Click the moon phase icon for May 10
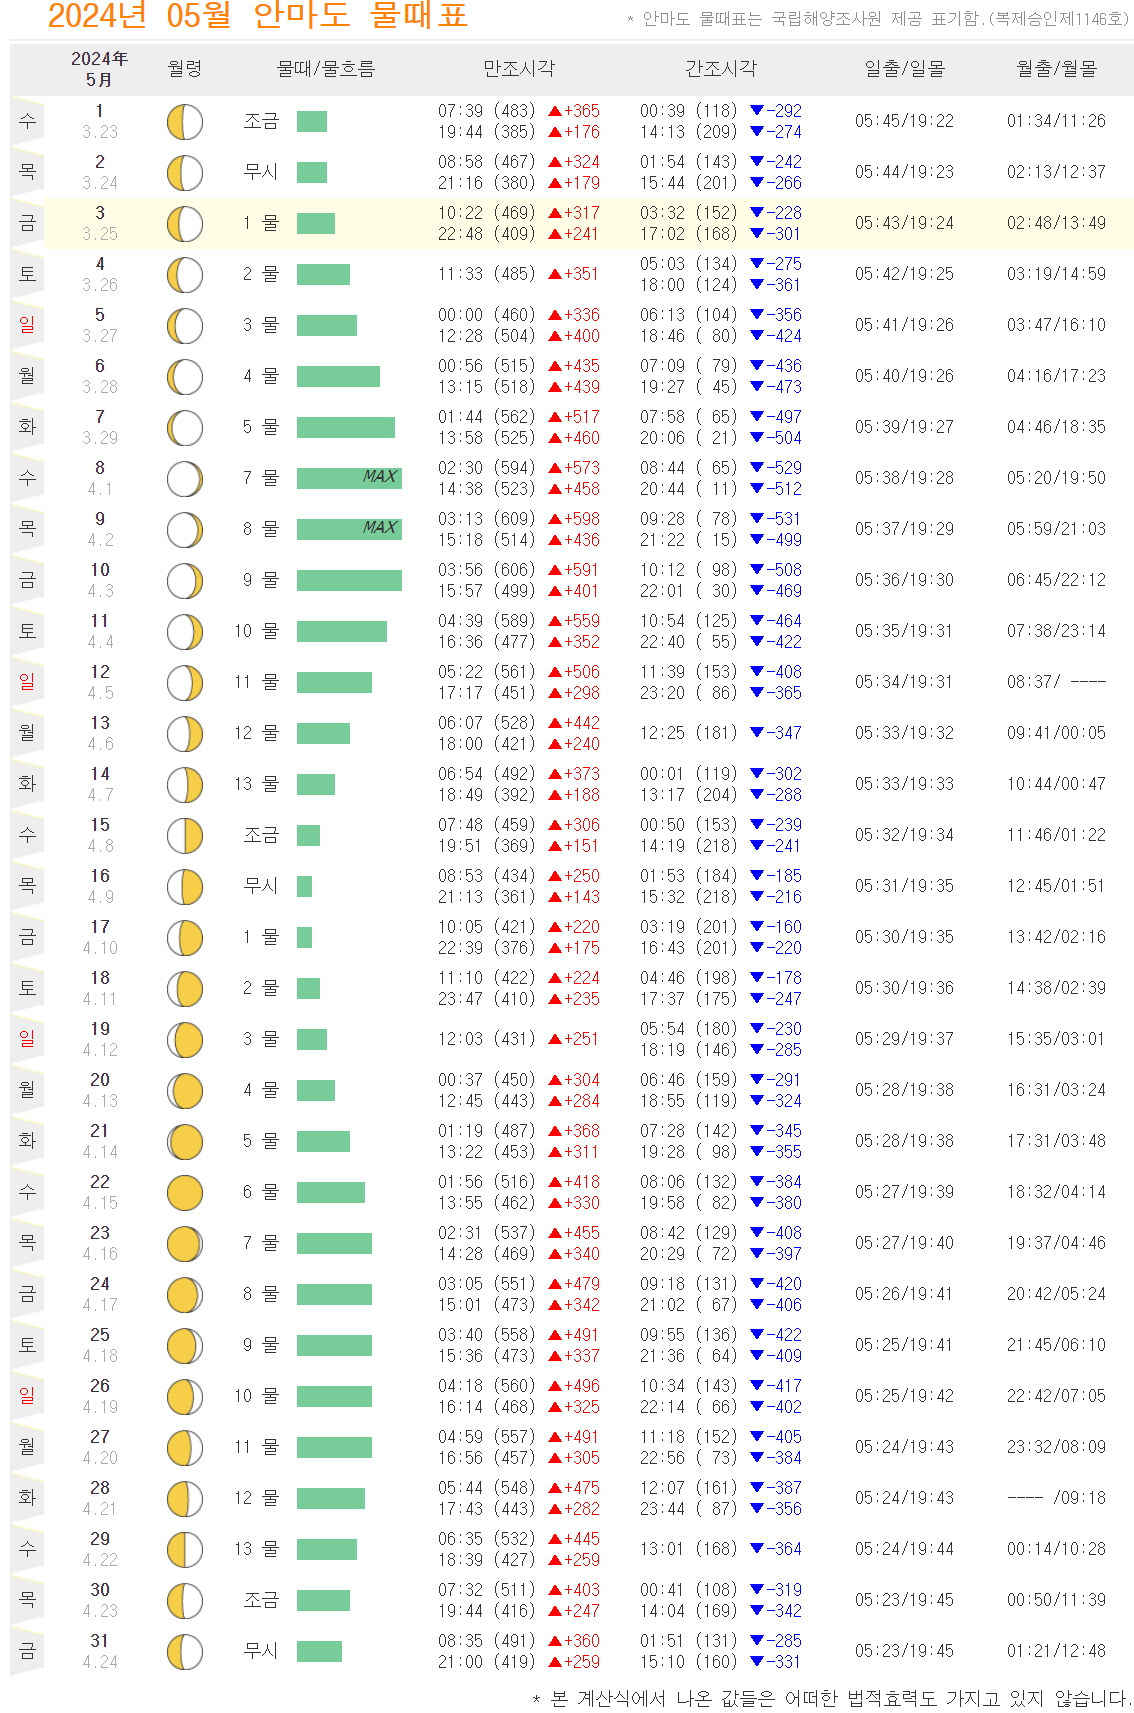 [x=185, y=581]
